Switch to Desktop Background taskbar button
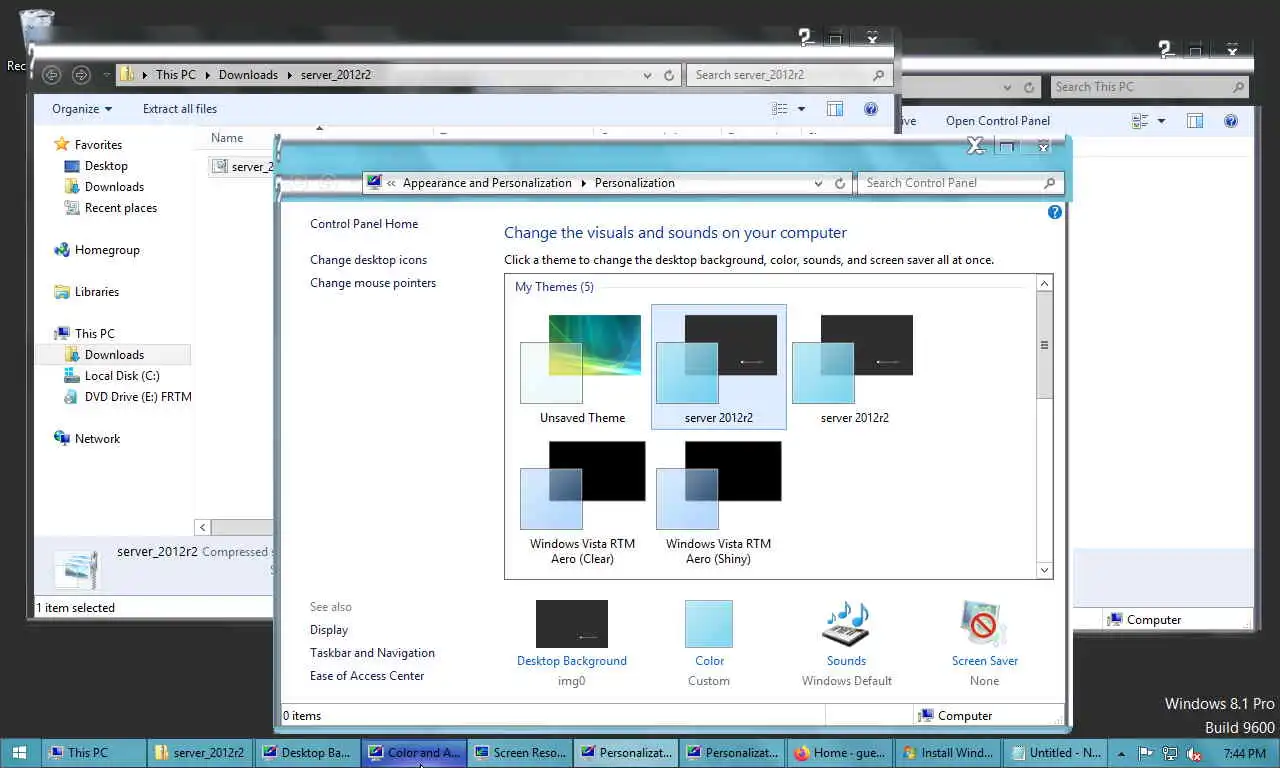The height and width of the screenshot is (768, 1280). click(305, 753)
